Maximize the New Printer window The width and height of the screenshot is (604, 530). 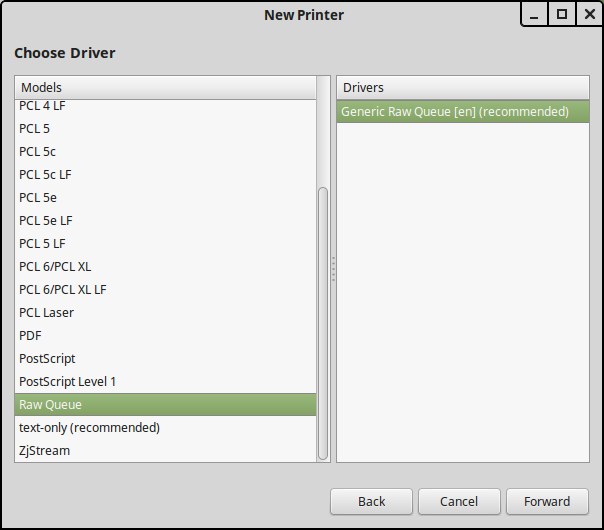pyautogui.click(x=561, y=14)
